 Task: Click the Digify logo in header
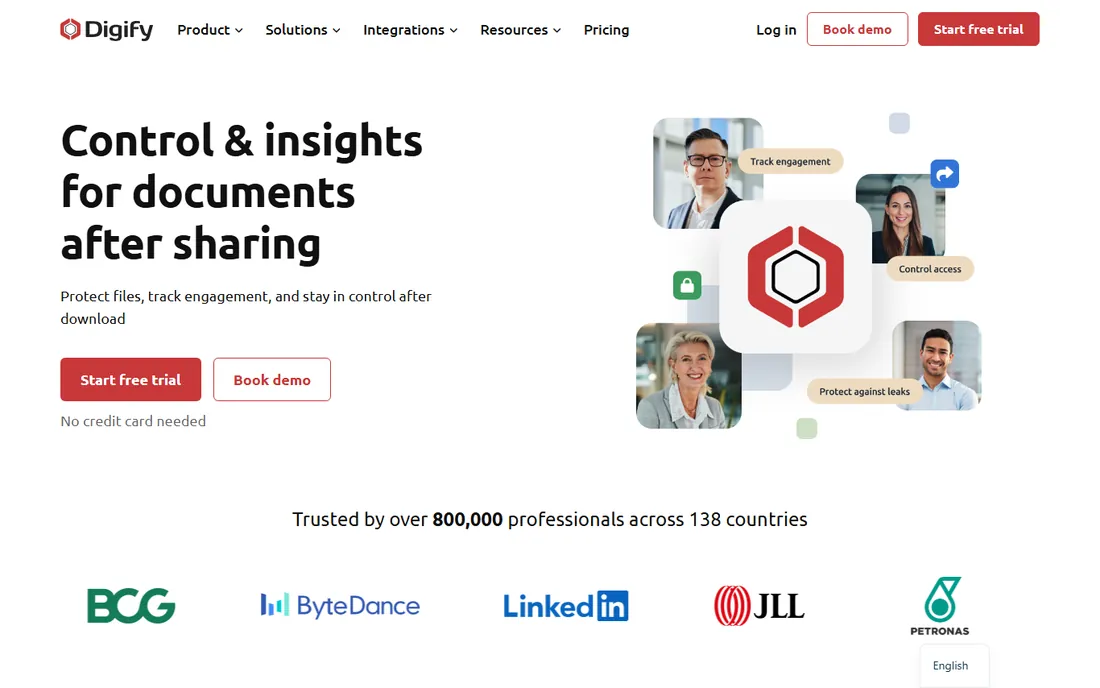coord(106,29)
